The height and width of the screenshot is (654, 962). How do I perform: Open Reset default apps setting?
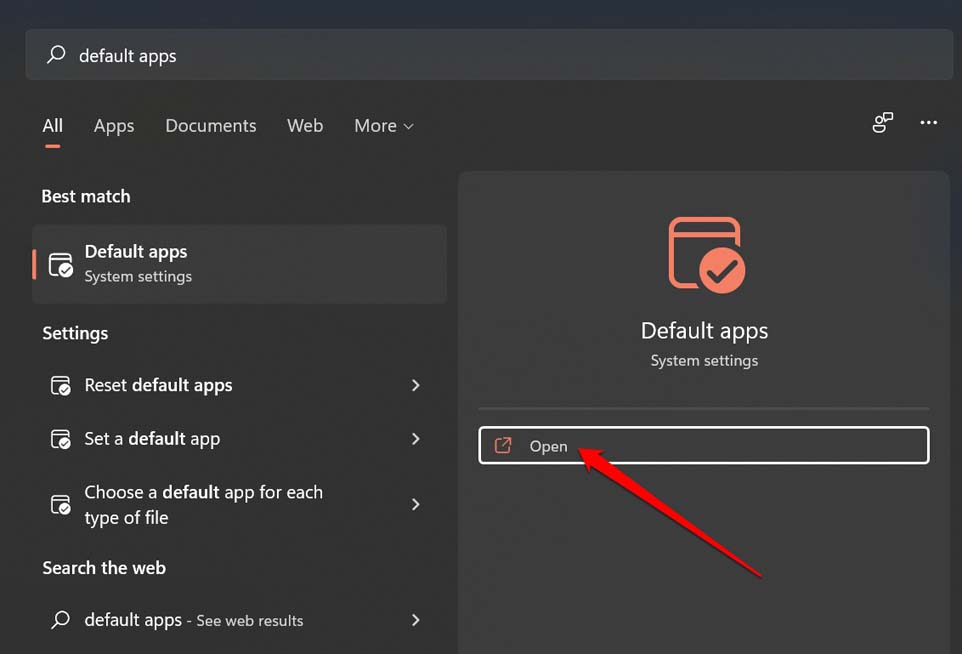239,385
